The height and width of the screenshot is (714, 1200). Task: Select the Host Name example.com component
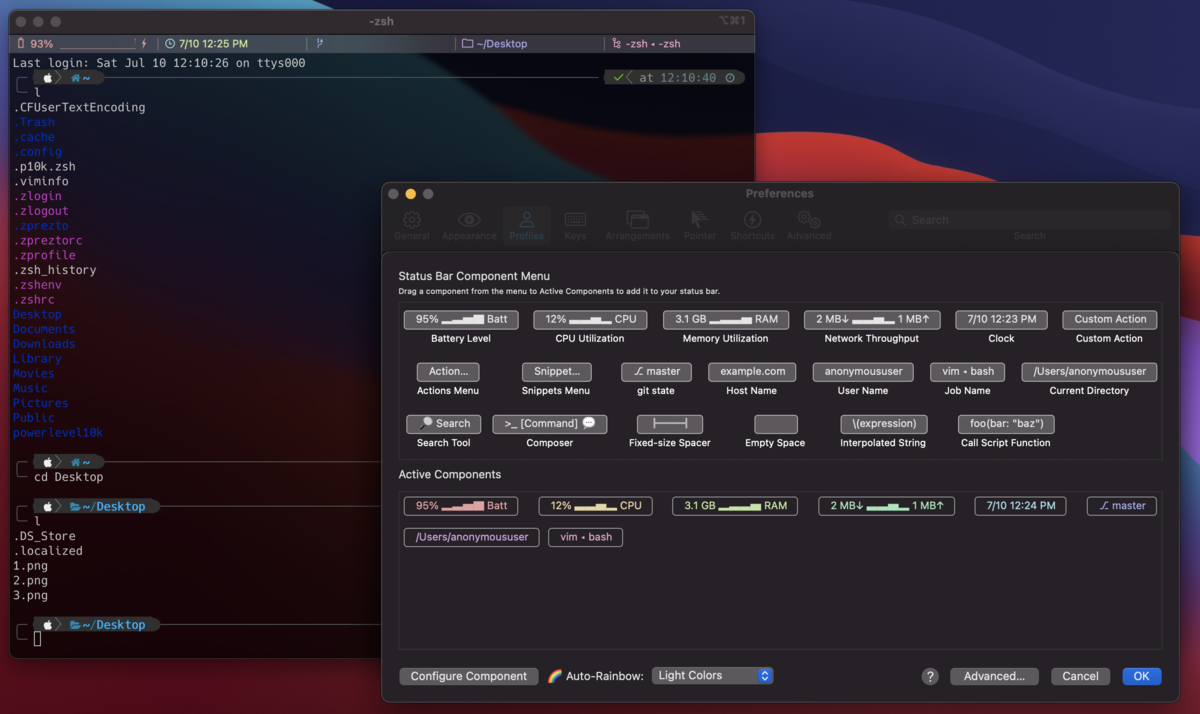point(753,372)
